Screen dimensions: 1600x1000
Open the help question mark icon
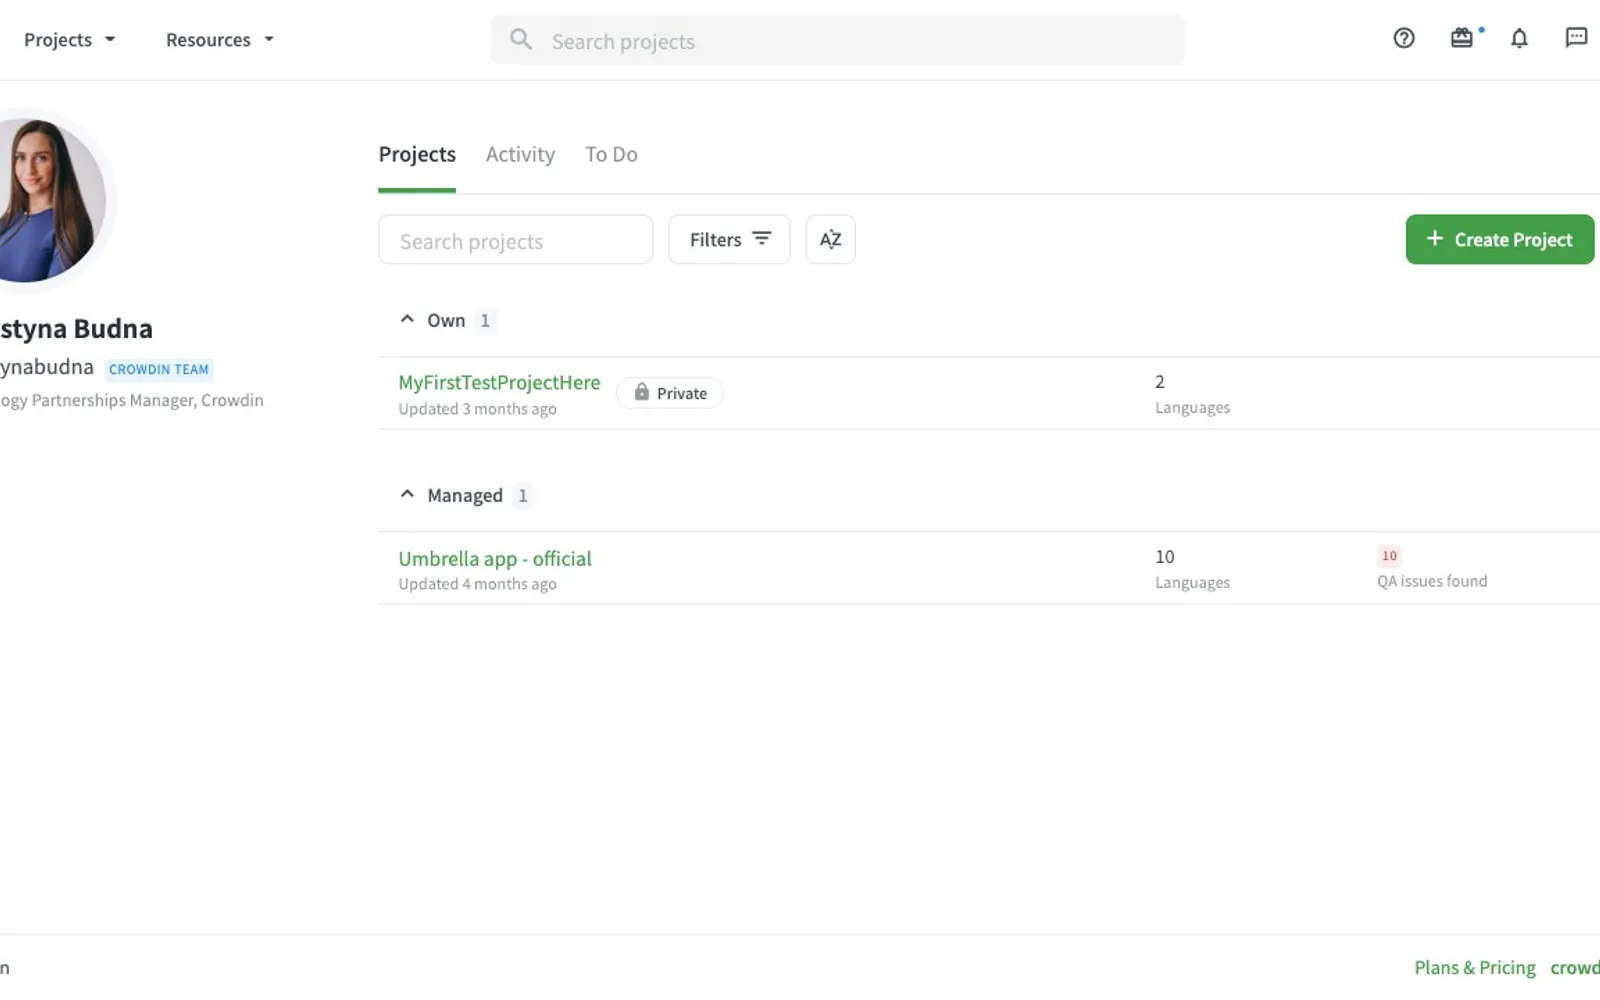tap(1404, 38)
